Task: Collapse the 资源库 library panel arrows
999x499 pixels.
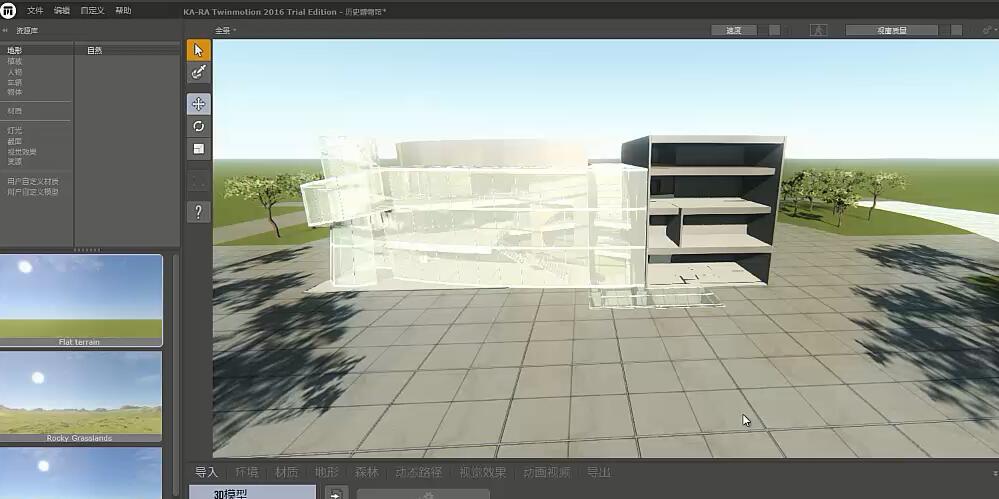Action: 5,30
